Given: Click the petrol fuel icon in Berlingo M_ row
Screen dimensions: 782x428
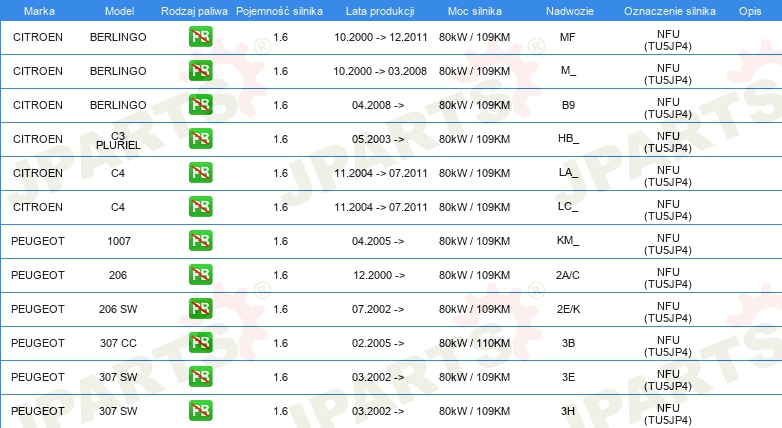Looking at the screenshot, I should pos(200,71).
